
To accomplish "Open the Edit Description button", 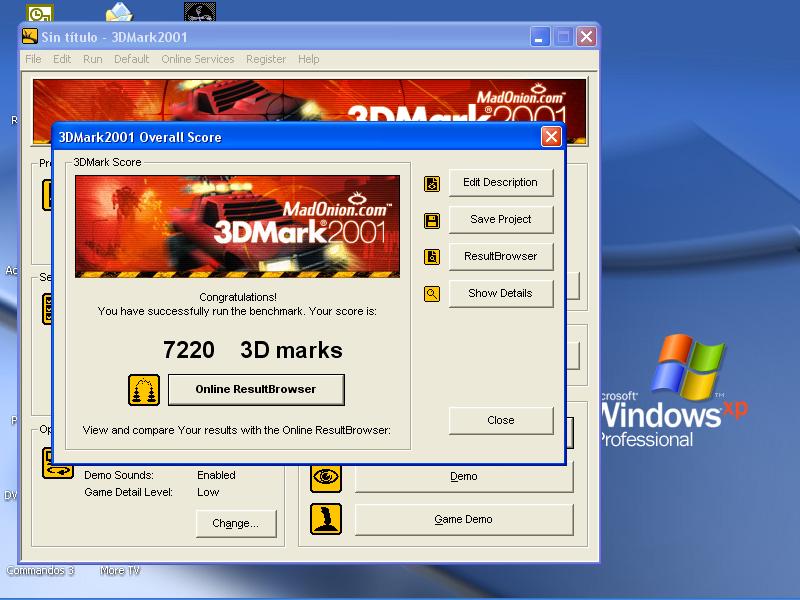I will click(x=501, y=183).
